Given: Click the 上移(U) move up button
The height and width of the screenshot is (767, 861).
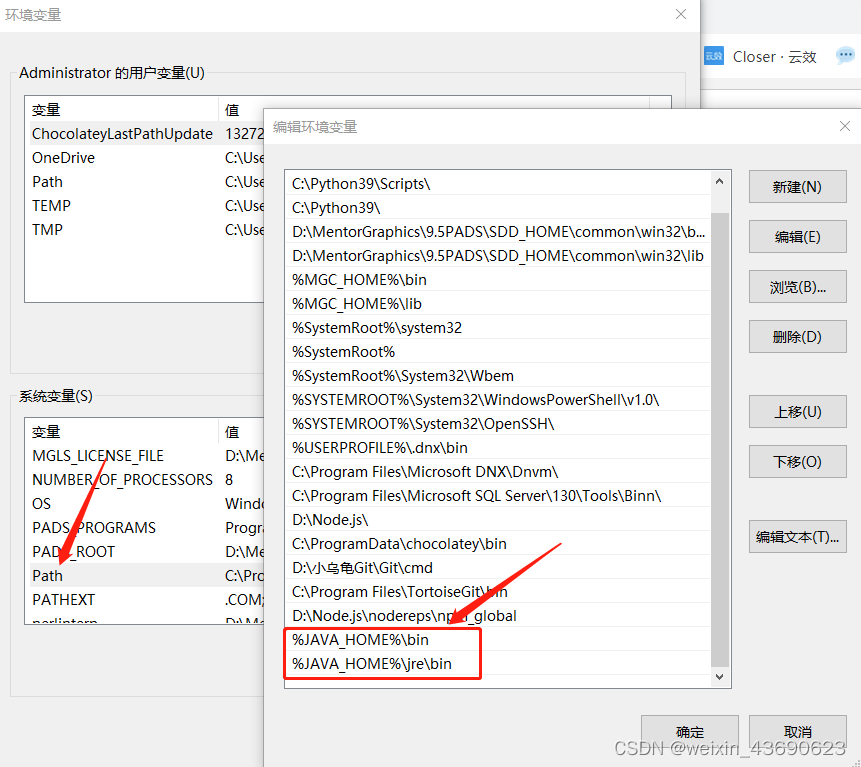Looking at the screenshot, I should [x=797, y=412].
